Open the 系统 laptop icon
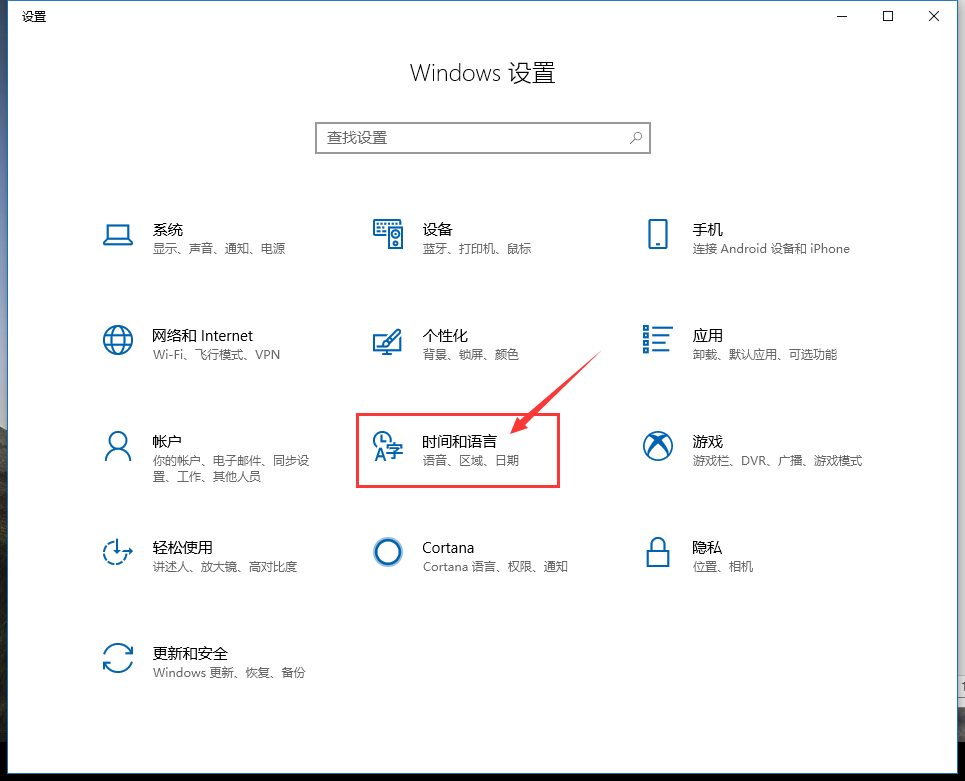The width and height of the screenshot is (965, 781). (x=118, y=235)
